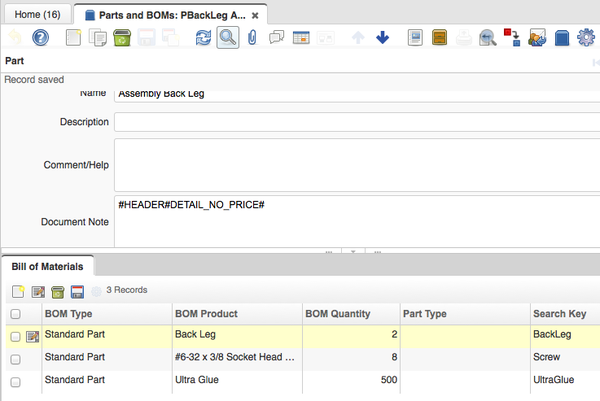Switch to the Home (16) tab

[x=34, y=13]
